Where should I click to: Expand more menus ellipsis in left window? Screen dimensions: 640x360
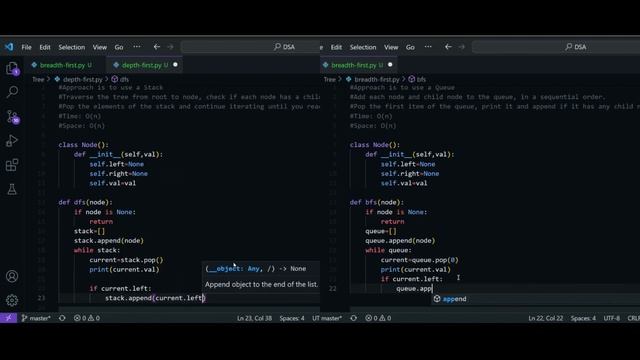tap(137, 47)
